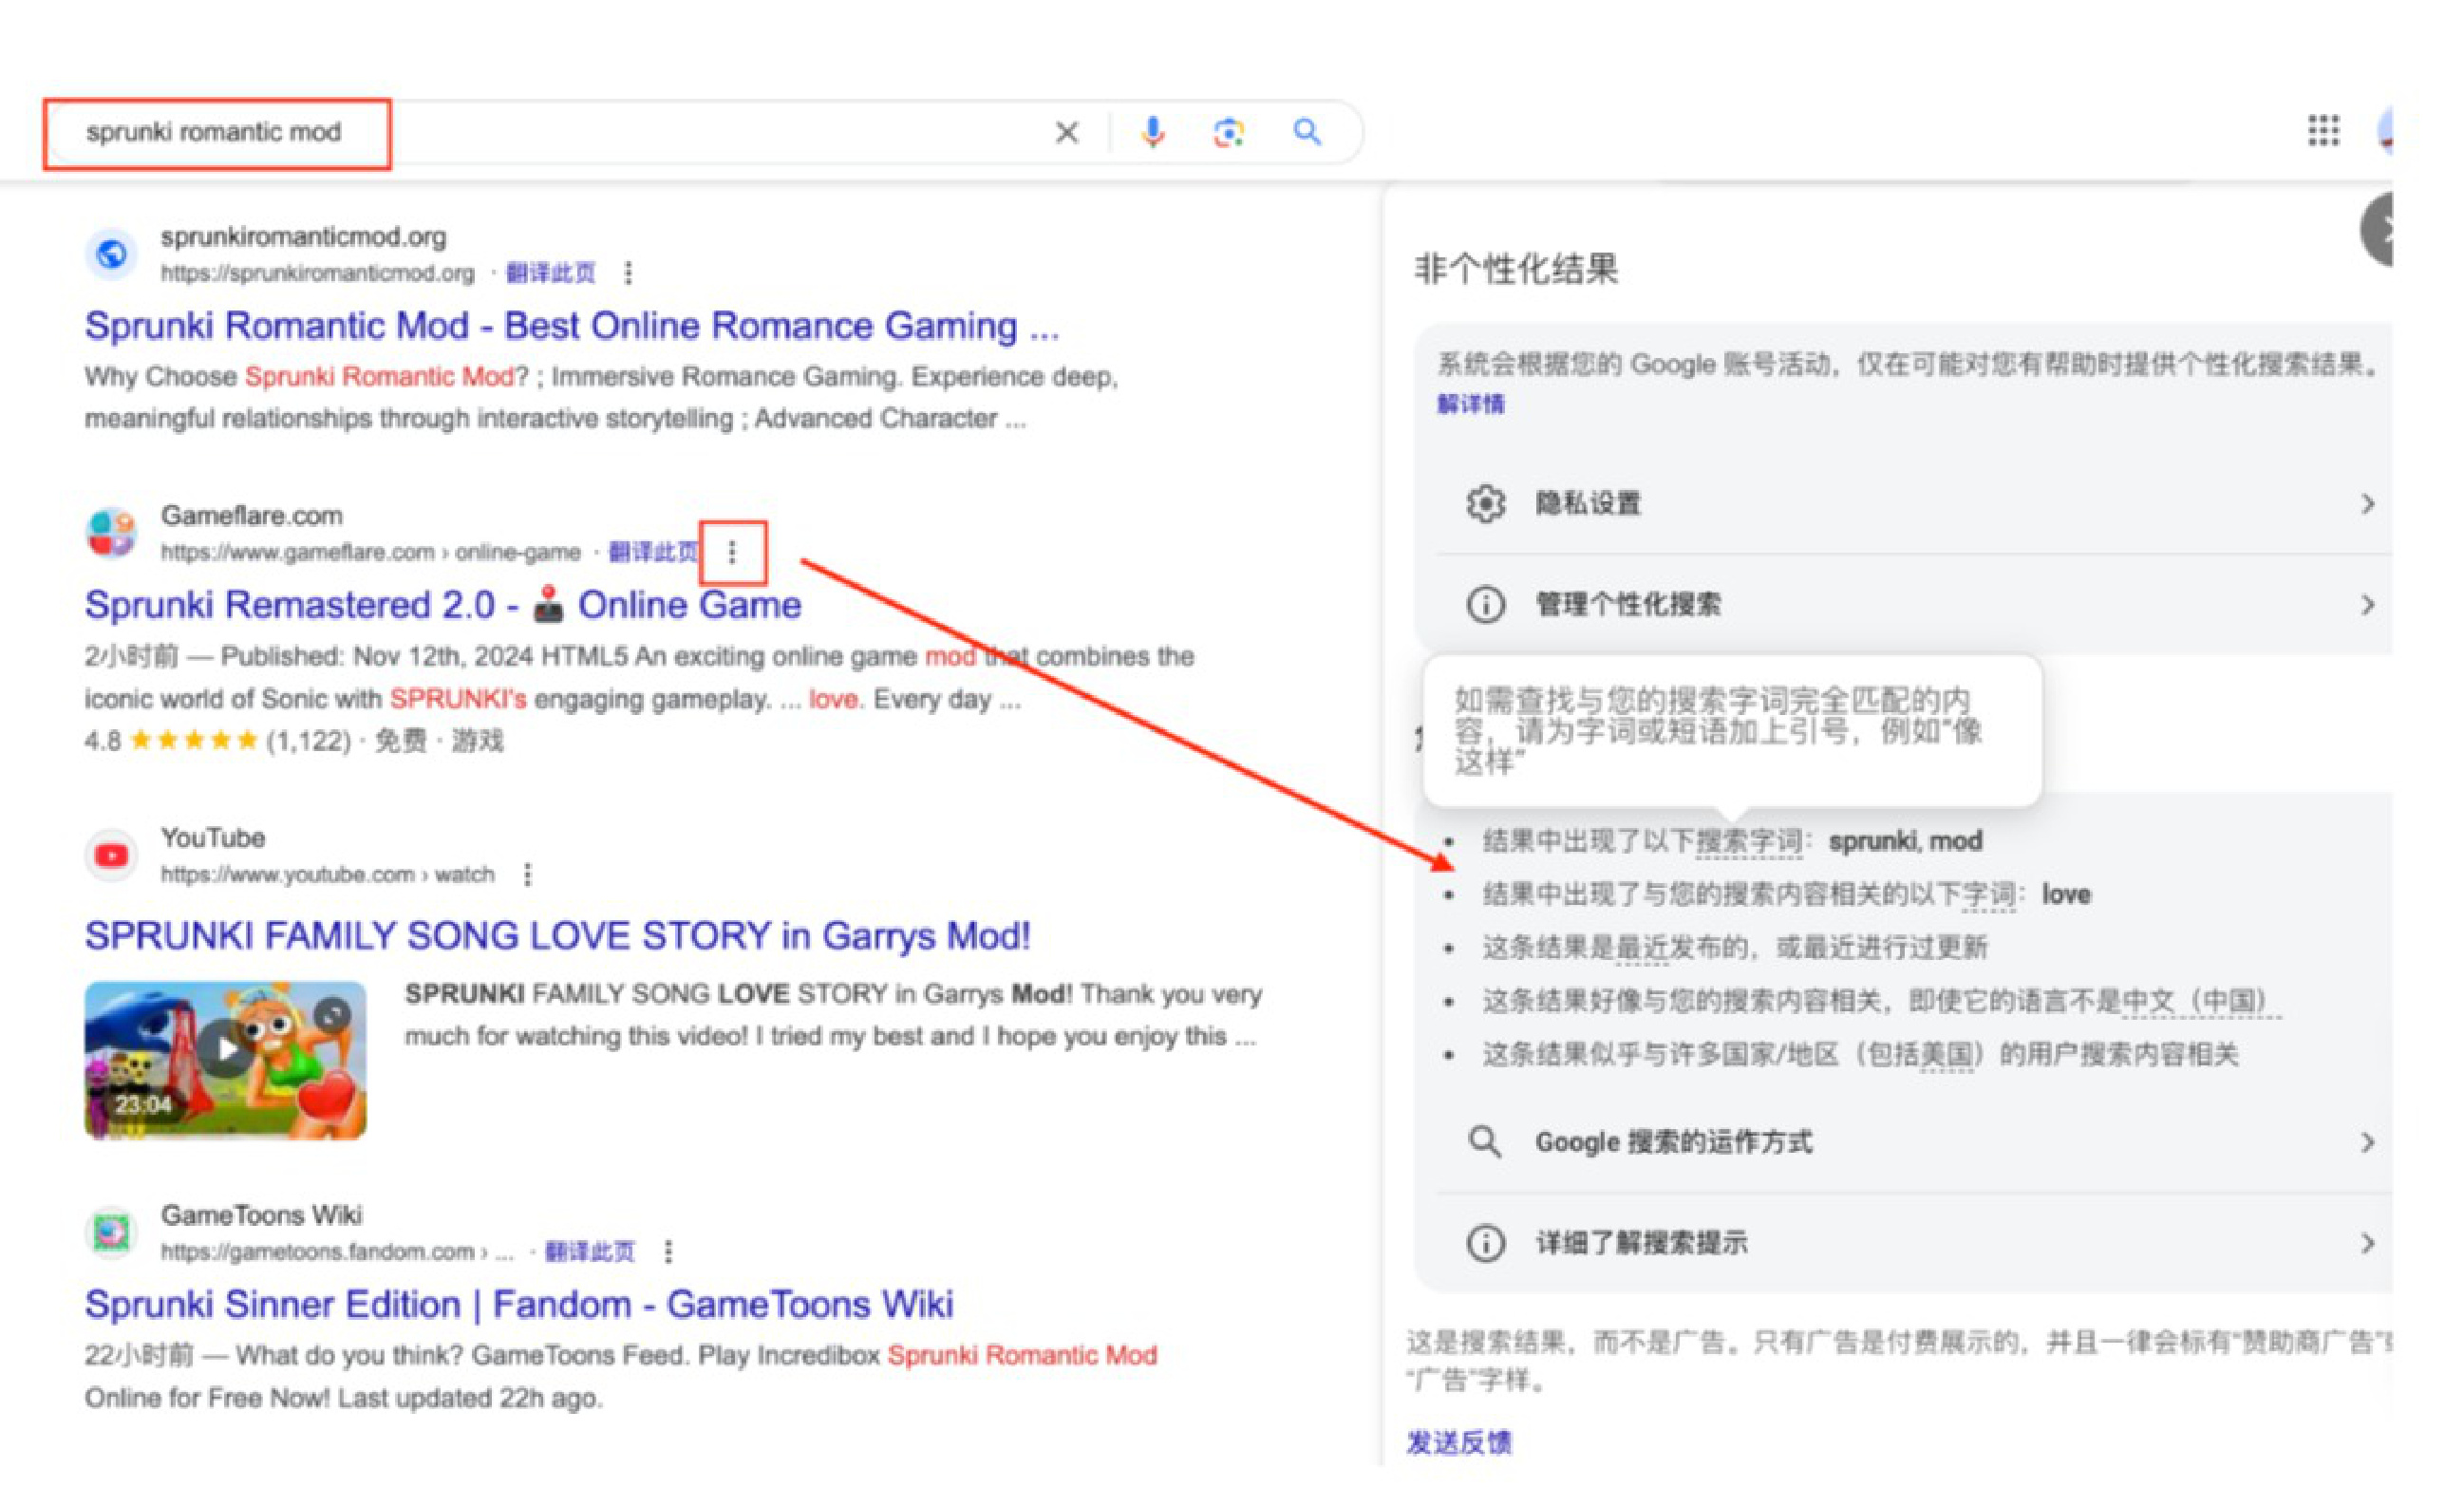Start voice search with microphone icon
2464x1487 pixels.
tap(1152, 132)
